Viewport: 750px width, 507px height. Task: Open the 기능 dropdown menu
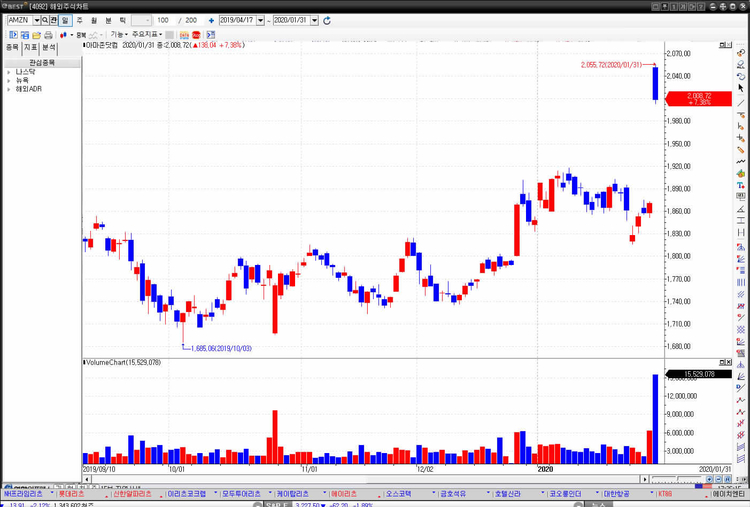pos(119,34)
